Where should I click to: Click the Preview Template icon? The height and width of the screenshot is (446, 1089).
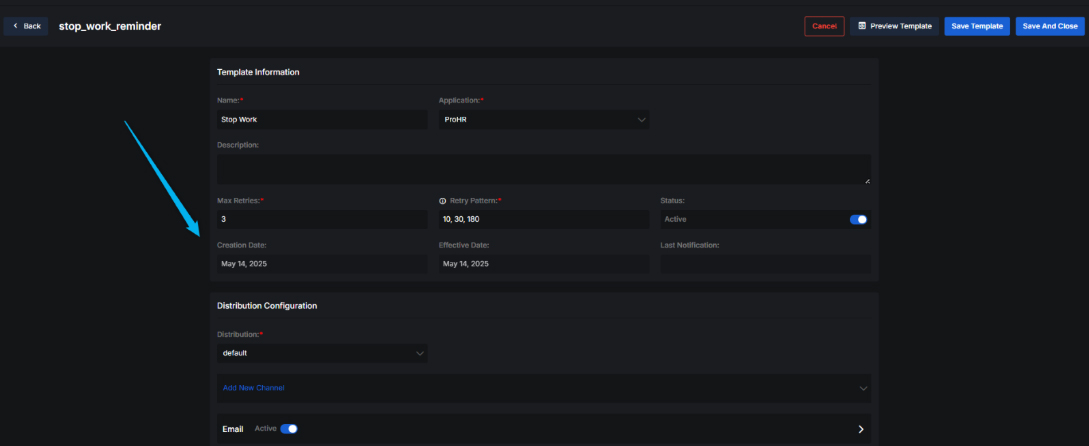(863, 26)
